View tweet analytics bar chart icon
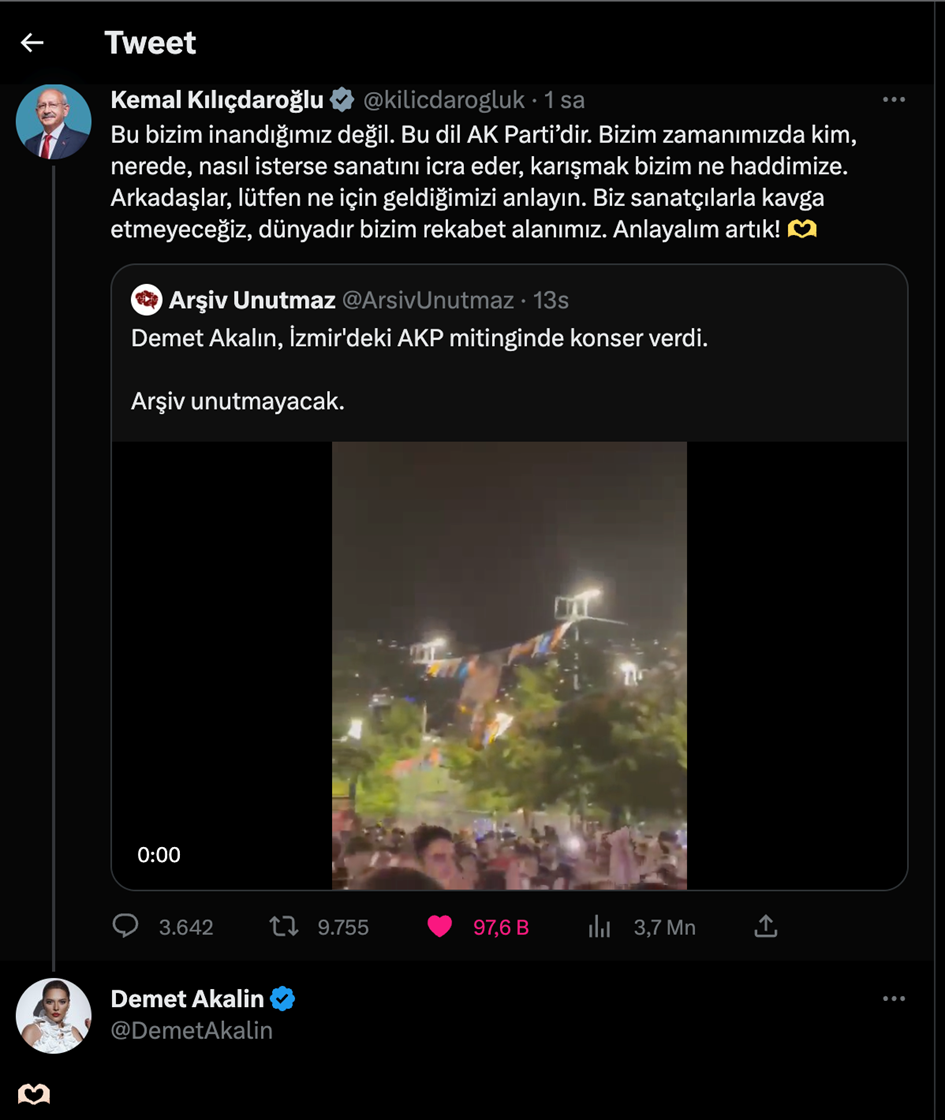Viewport: 945px width, 1120px height. coord(600,927)
